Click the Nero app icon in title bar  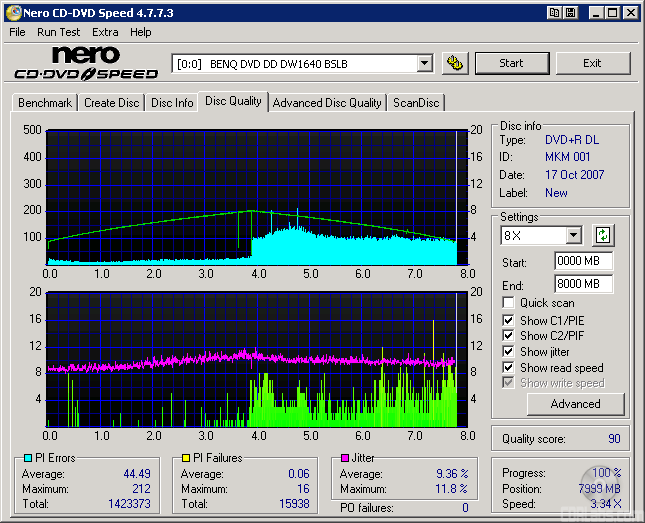tap(13, 13)
